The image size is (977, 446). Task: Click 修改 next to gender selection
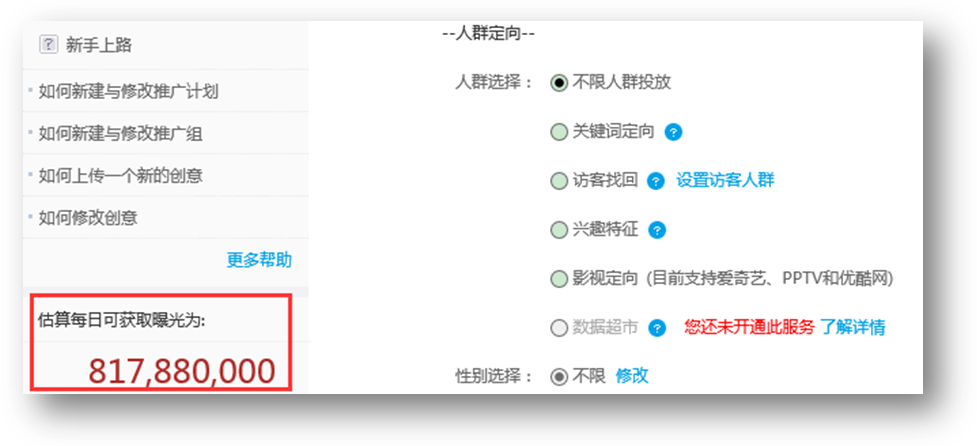[632, 376]
